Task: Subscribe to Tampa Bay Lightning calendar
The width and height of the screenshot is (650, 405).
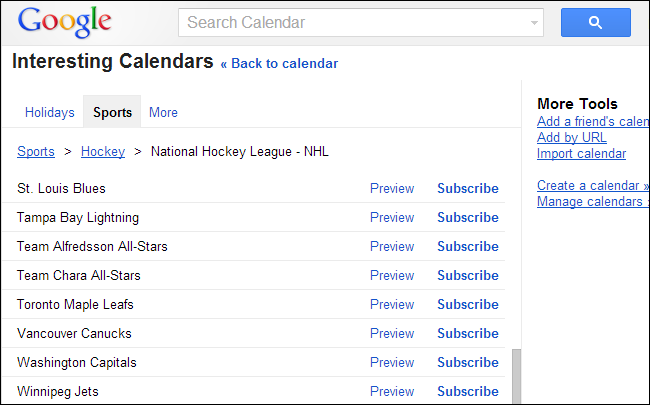Action: click(x=467, y=217)
